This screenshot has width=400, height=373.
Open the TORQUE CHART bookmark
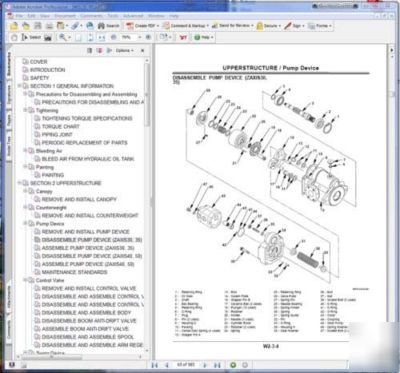(x=61, y=126)
